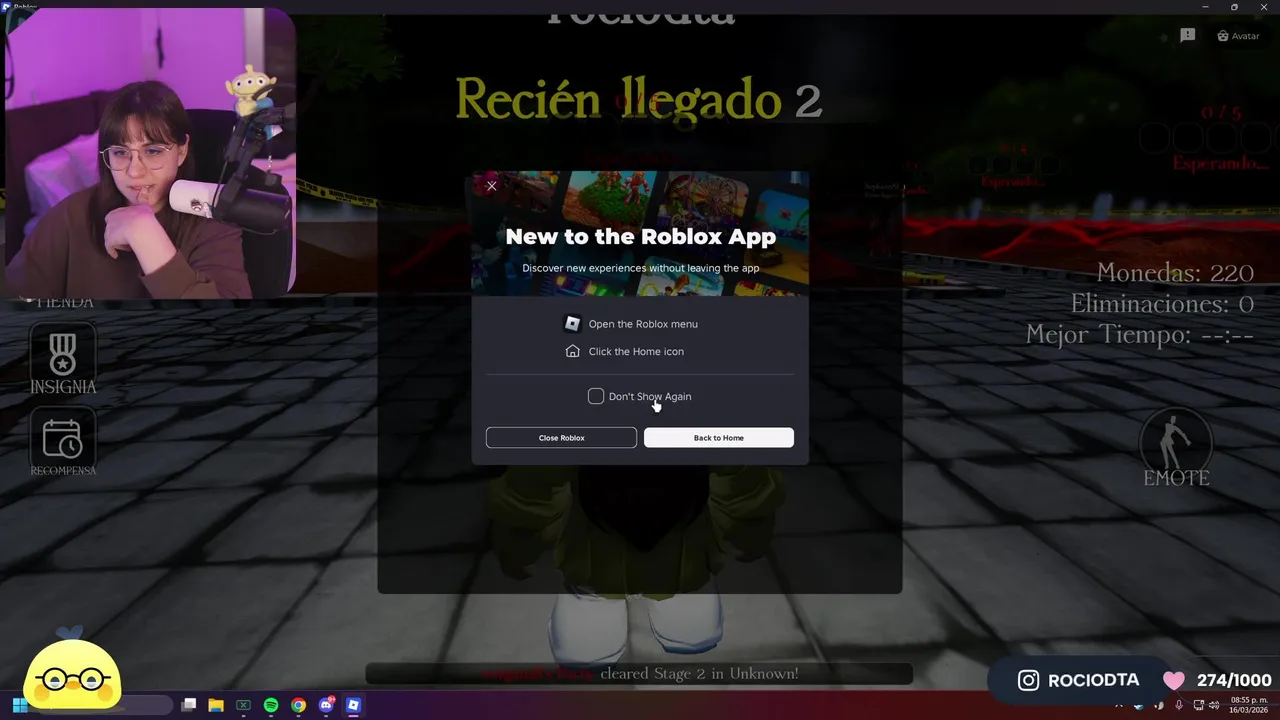Open the chat bubble icon at top right
This screenshot has height=720, width=1280.
(x=1188, y=36)
